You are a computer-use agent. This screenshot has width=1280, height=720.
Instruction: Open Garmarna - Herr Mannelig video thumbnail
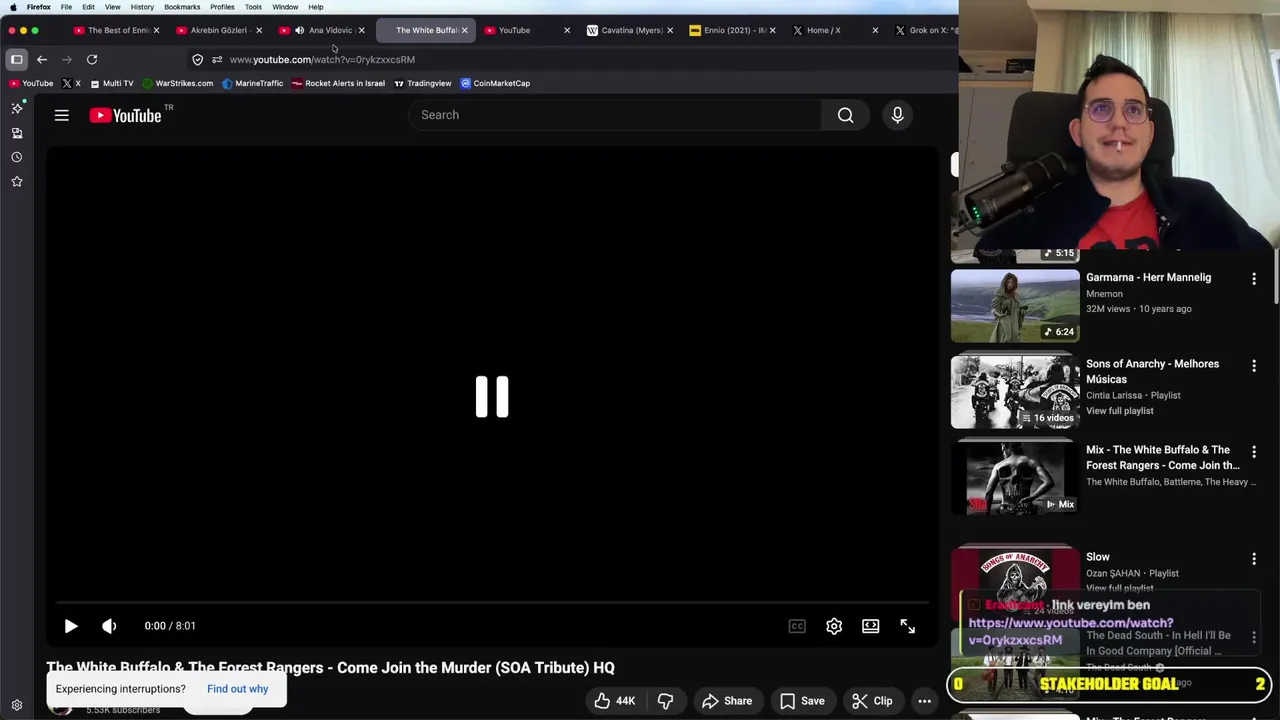click(x=1015, y=306)
